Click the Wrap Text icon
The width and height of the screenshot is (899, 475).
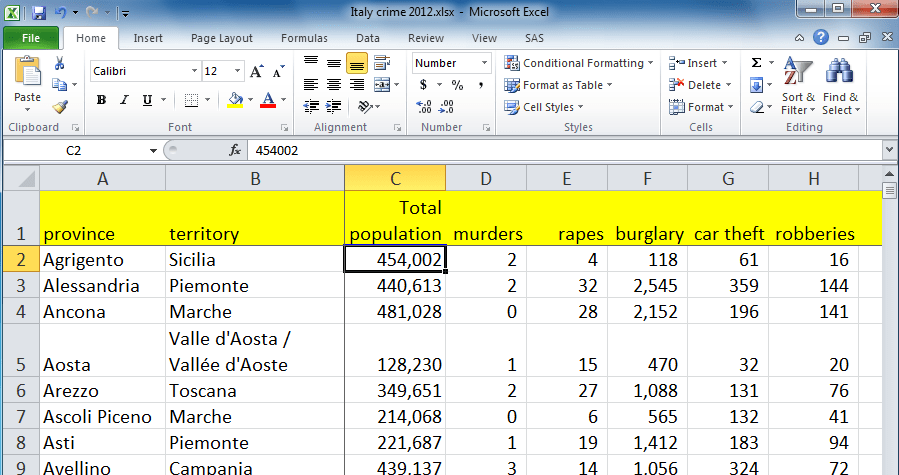click(382, 63)
